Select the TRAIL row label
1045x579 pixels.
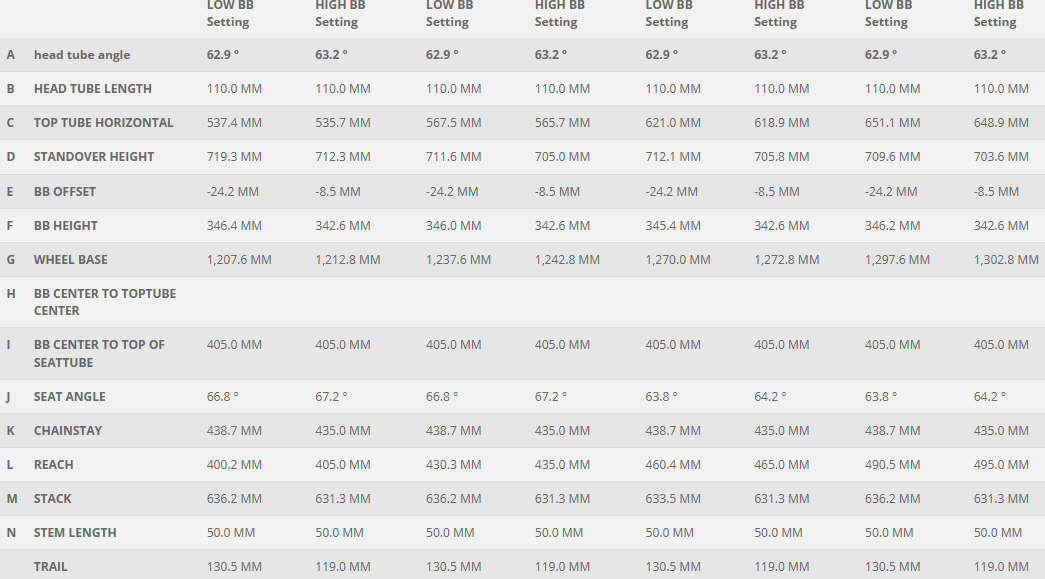point(51,567)
